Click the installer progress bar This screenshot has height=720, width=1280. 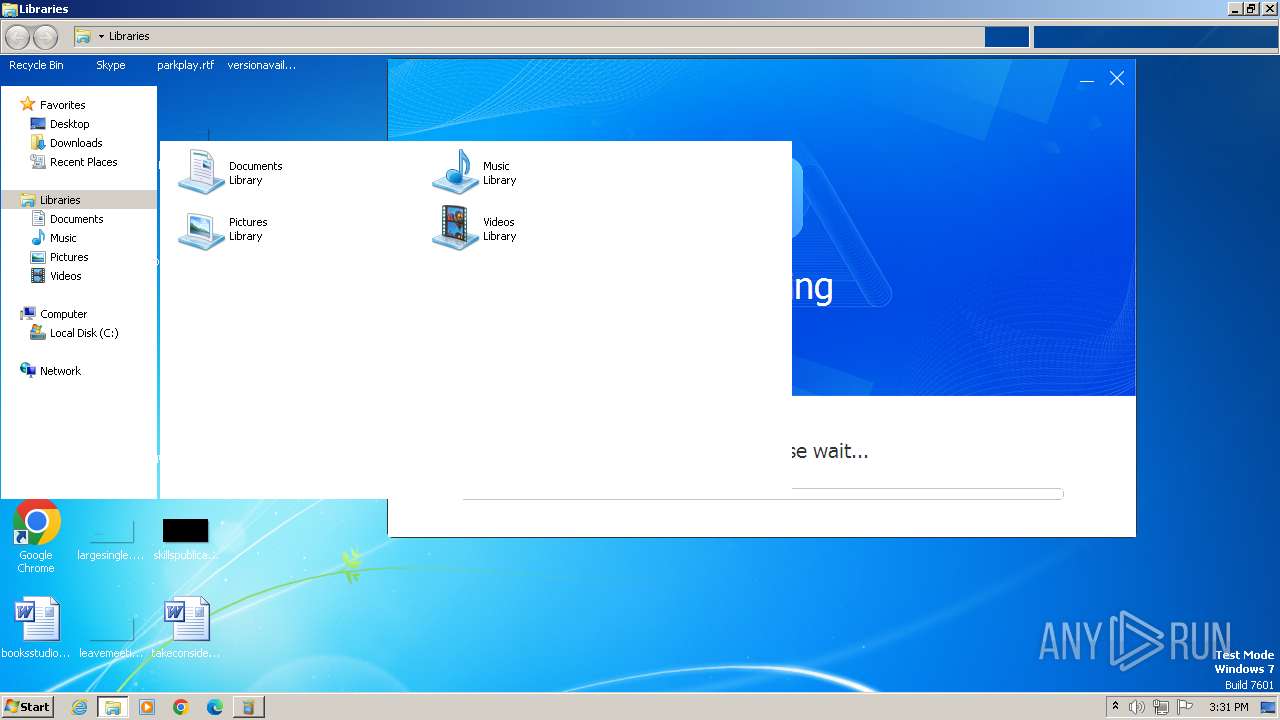[763, 494]
